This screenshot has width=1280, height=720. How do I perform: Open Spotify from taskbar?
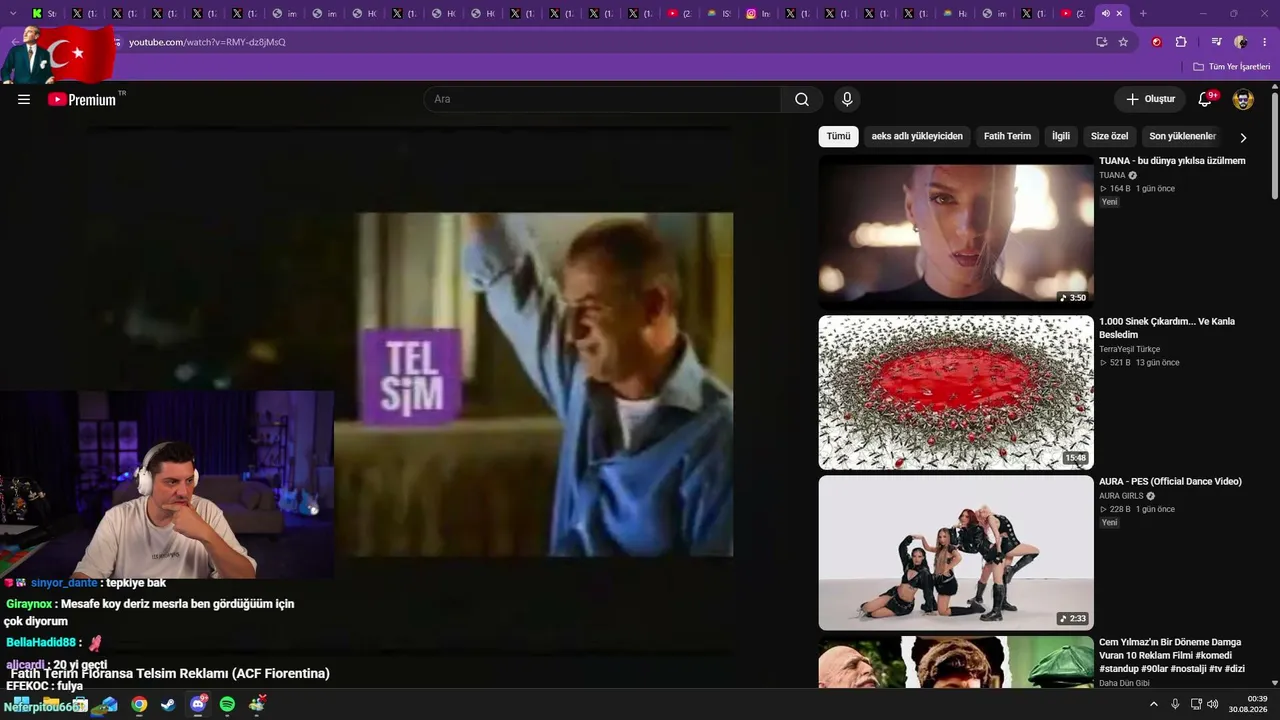click(227, 705)
